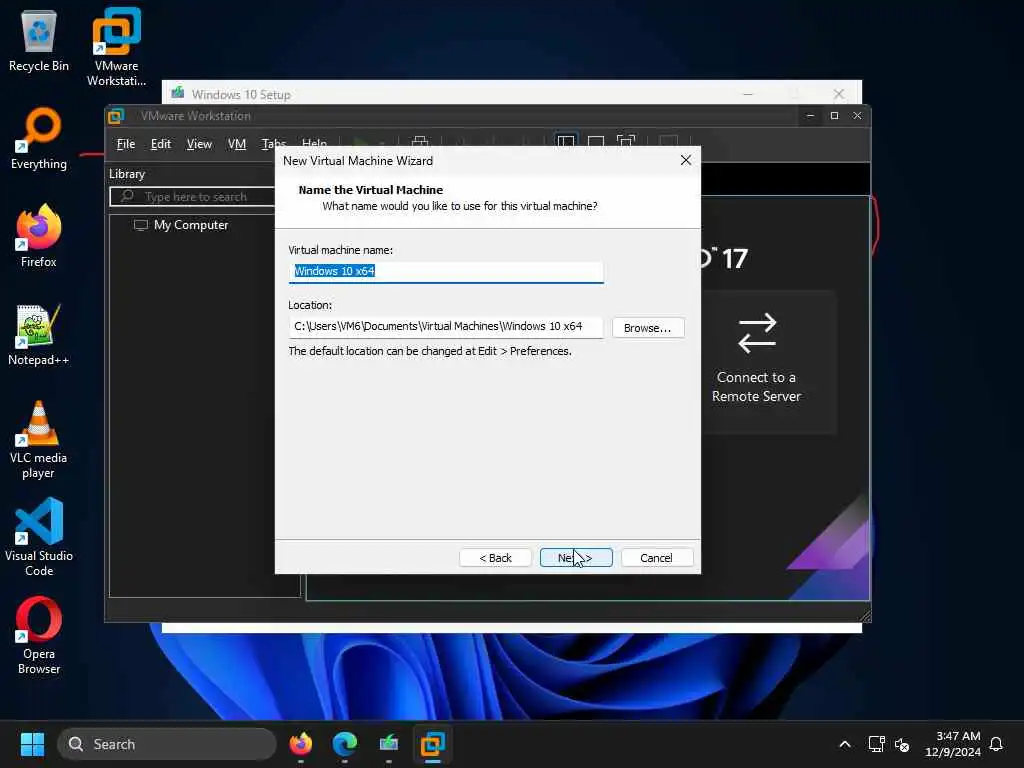This screenshot has width=1024, height=768.
Task: Launch the Everything search desktop icon
Action: click(39, 138)
